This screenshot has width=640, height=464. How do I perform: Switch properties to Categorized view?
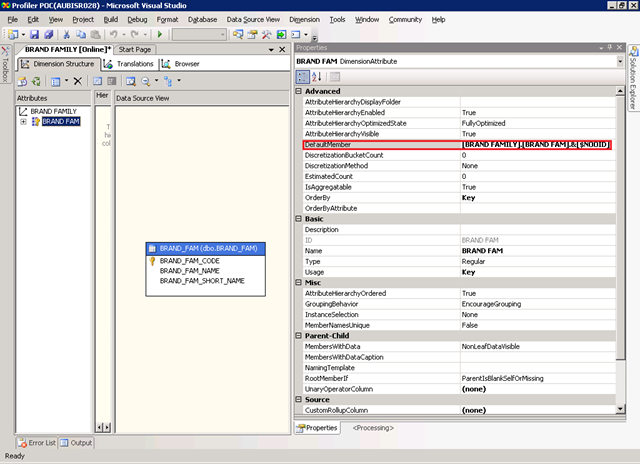click(x=302, y=77)
